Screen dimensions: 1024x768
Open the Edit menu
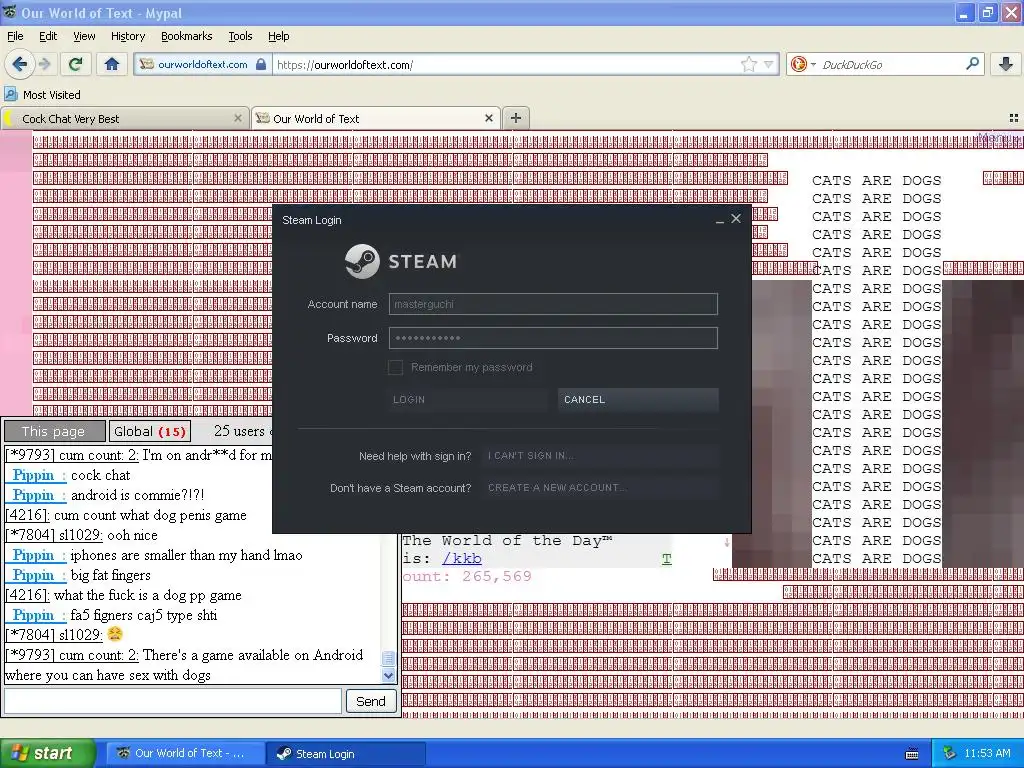coord(48,36)
